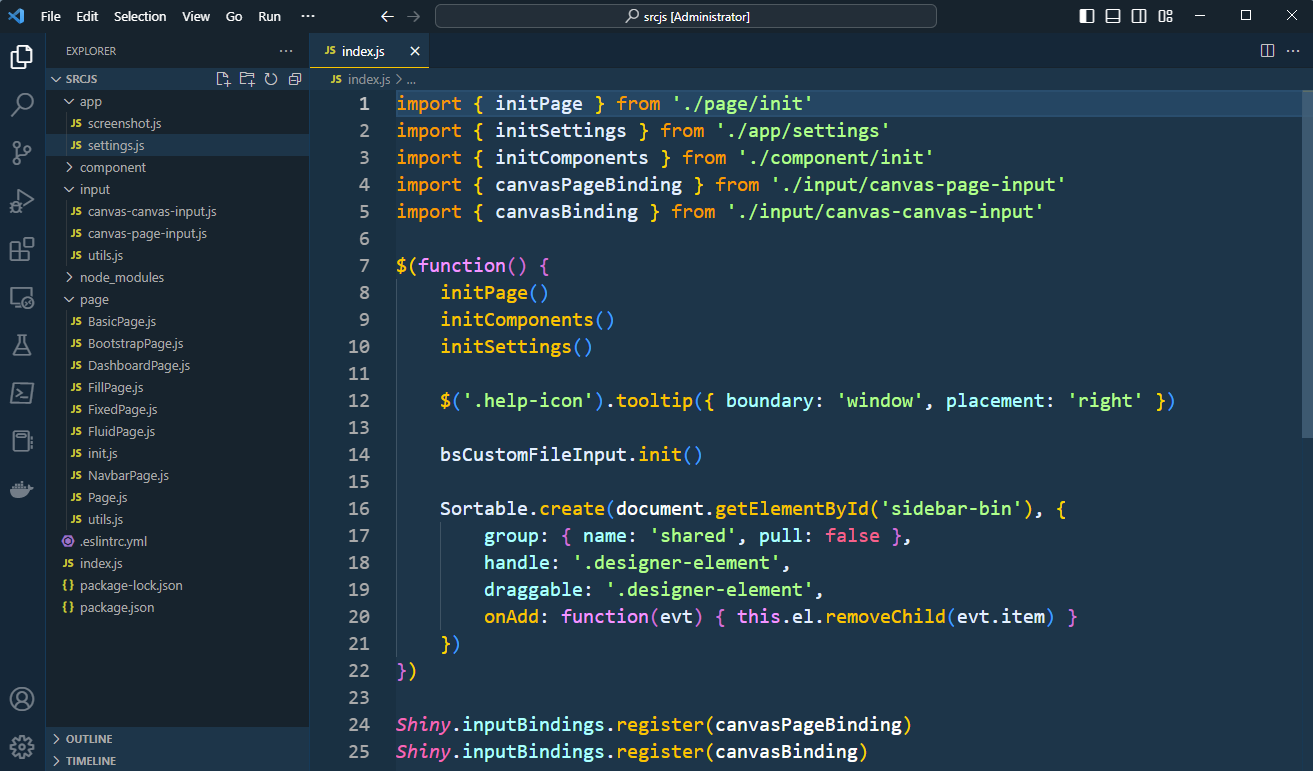Open the Manage gear settings icon
This screenshot has height=771, width=1313.
(22, 746)
